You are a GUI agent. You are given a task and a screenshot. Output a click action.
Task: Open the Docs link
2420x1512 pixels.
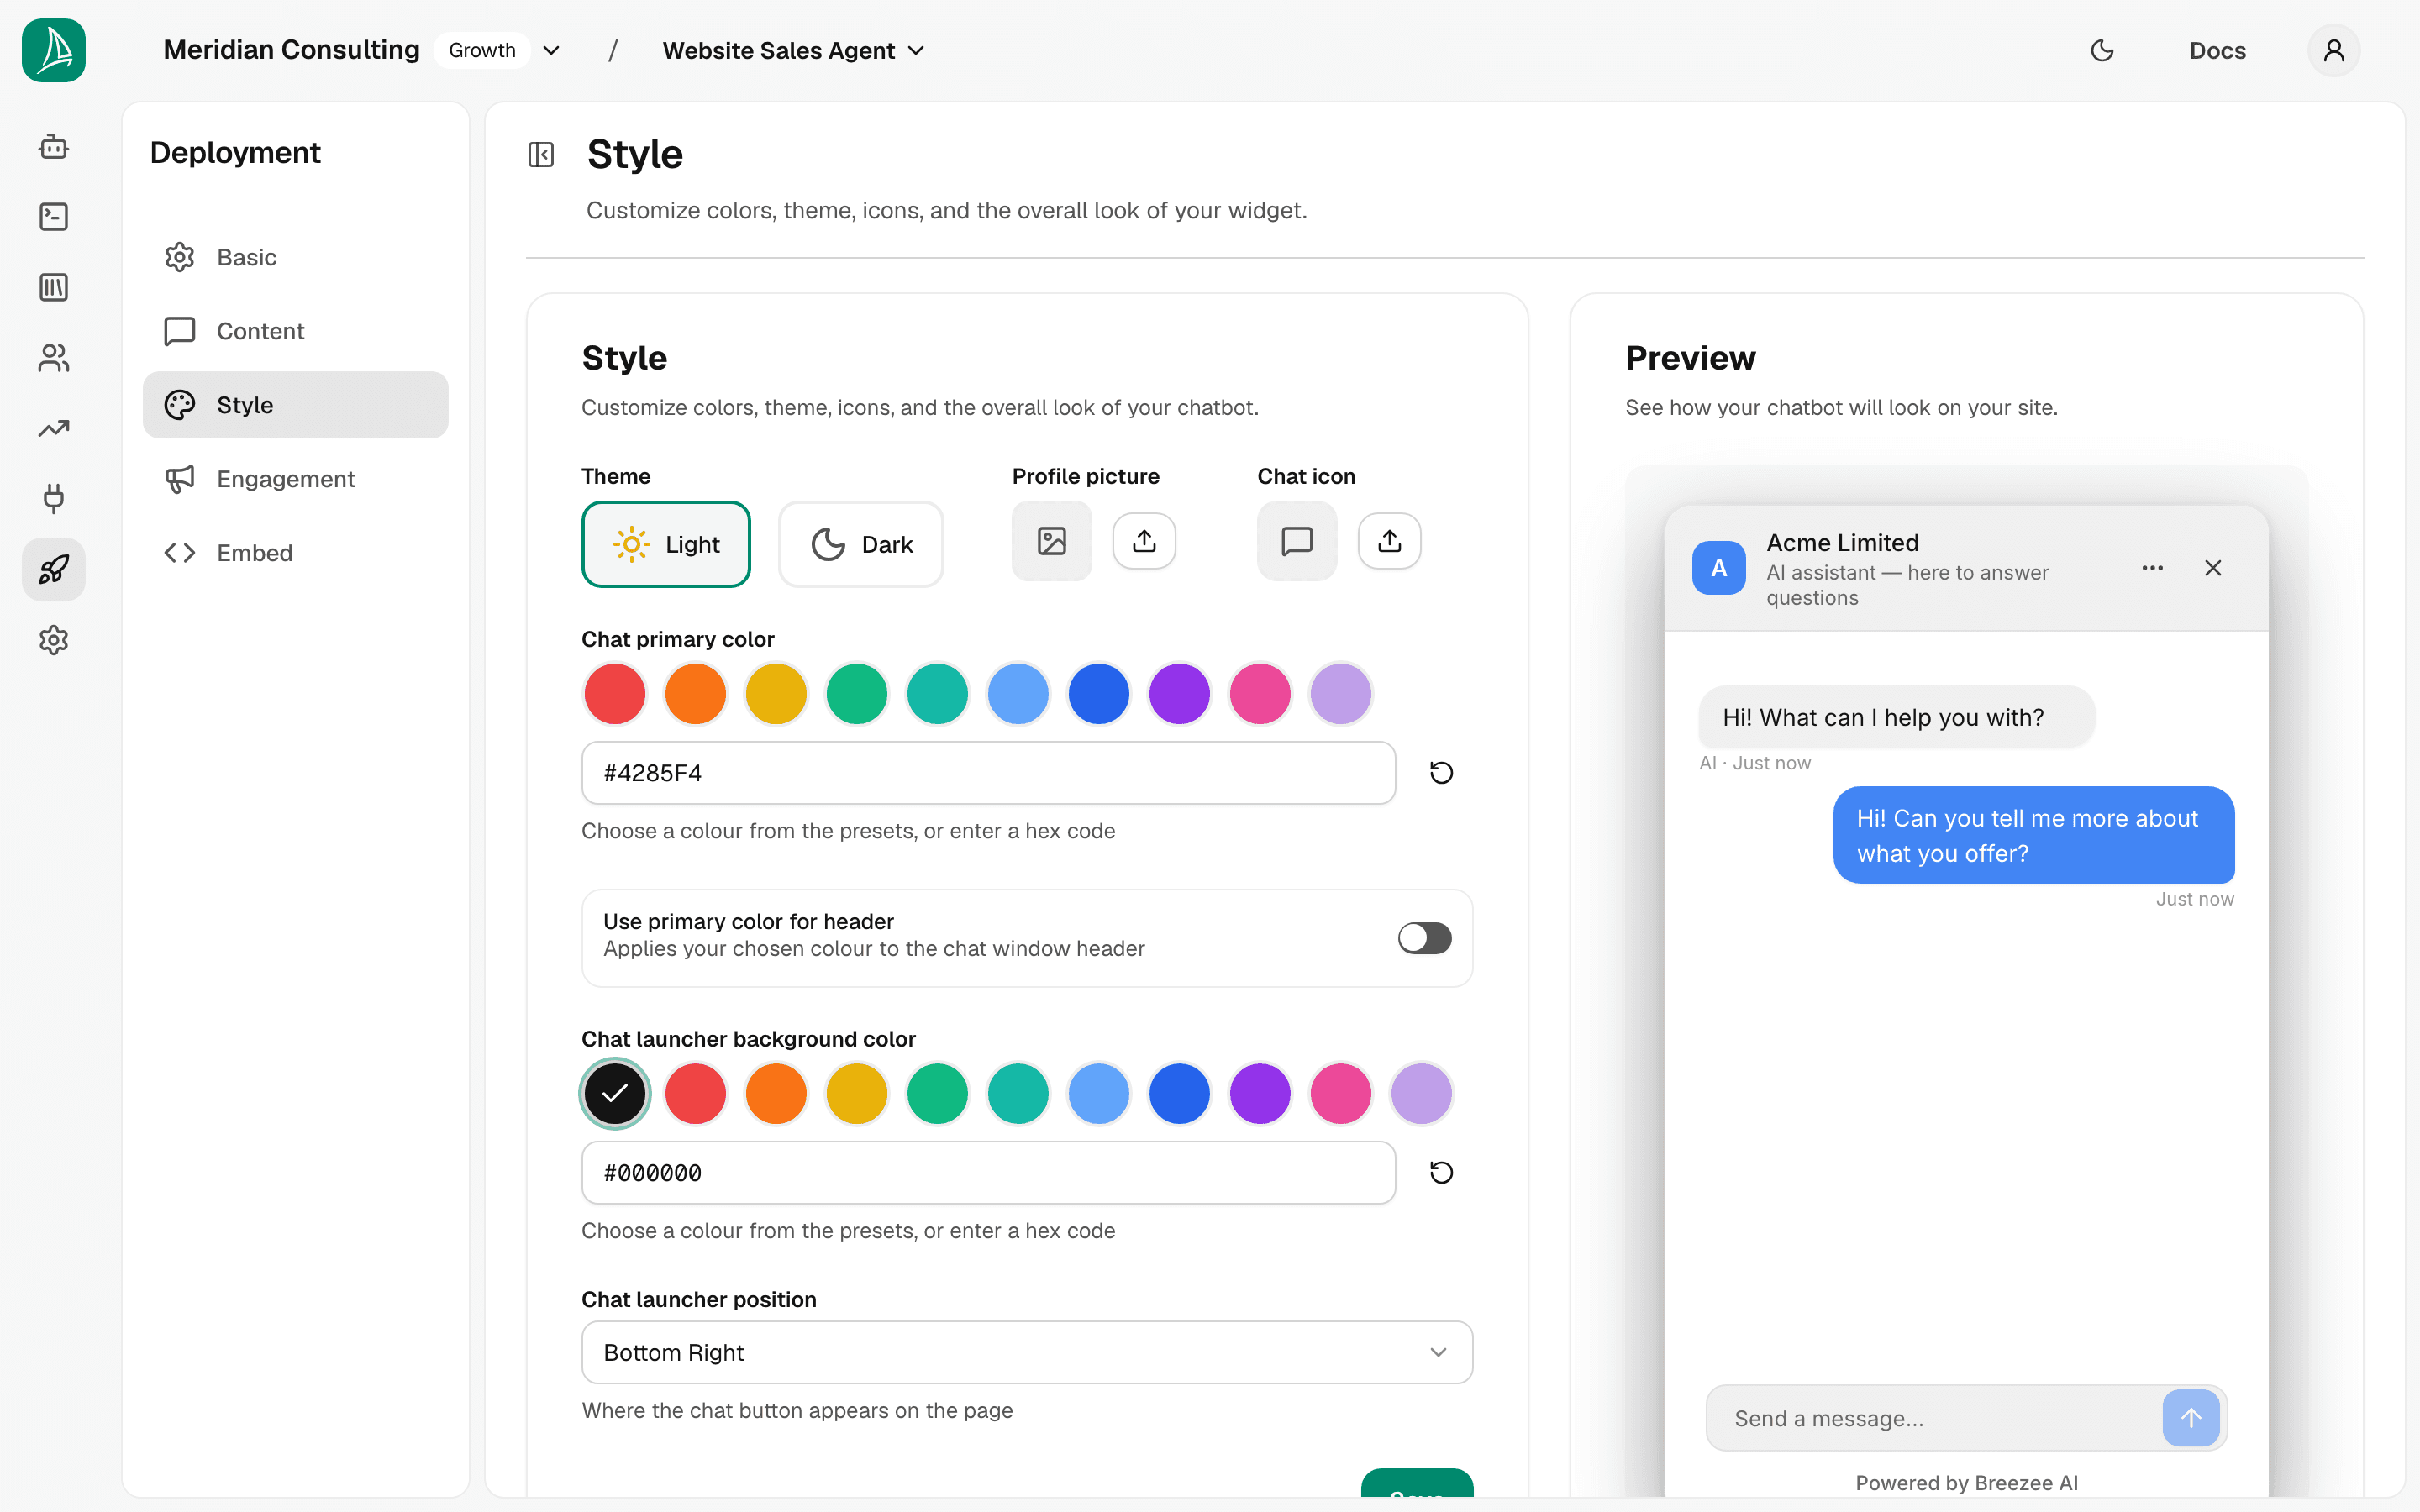coord(2217,50)
